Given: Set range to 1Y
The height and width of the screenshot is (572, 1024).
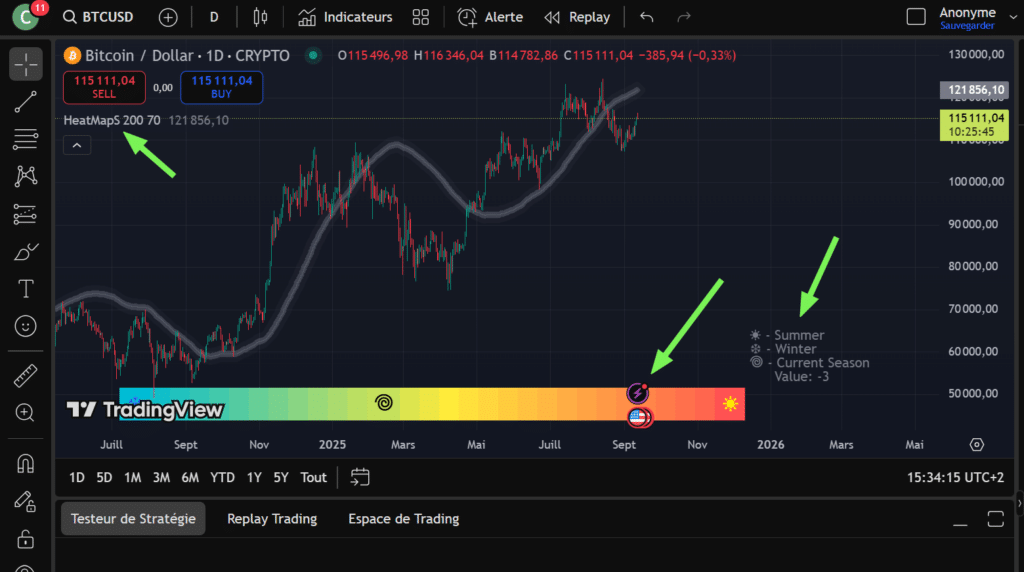Looking at the screenshot, I should [254, 477].
